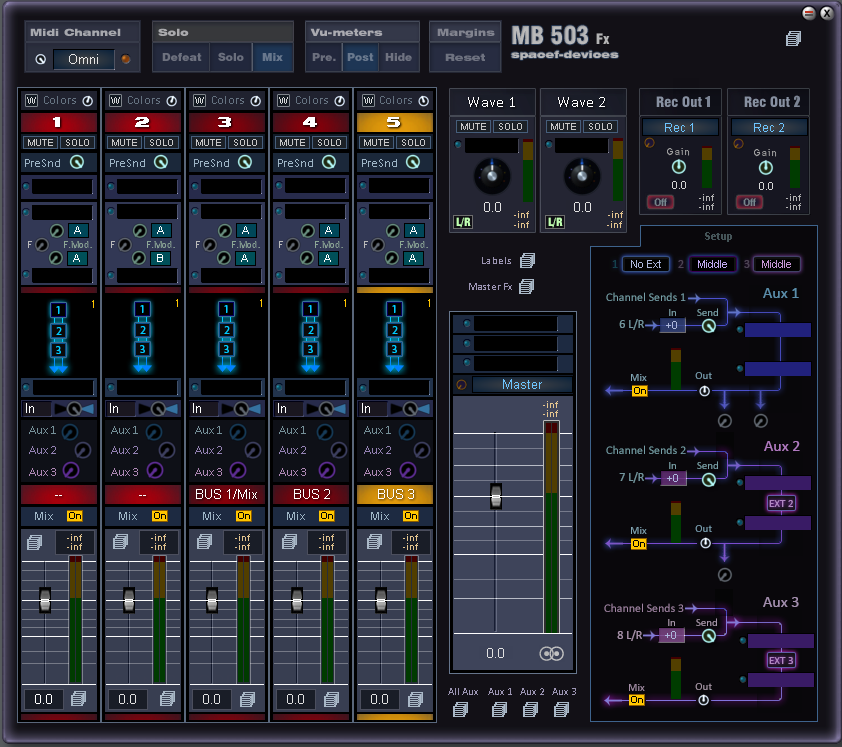Viewport: 842px width, 747px height.
Task: Select Solo mode in Solo section
Action: click(230, 57)
